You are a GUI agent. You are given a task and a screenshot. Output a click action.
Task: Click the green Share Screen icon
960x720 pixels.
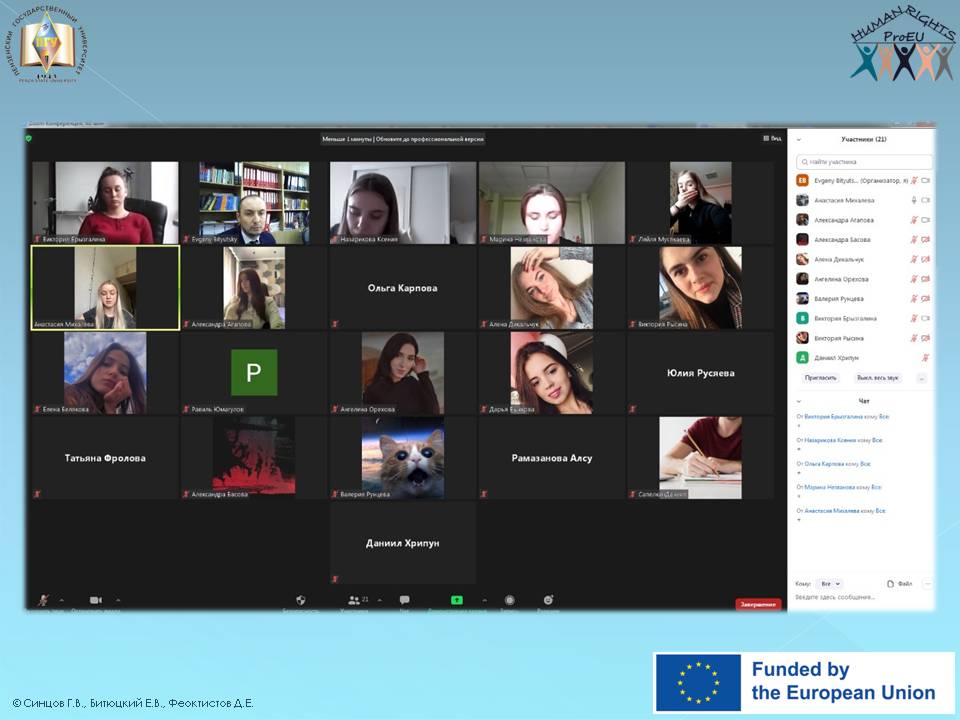457,600
